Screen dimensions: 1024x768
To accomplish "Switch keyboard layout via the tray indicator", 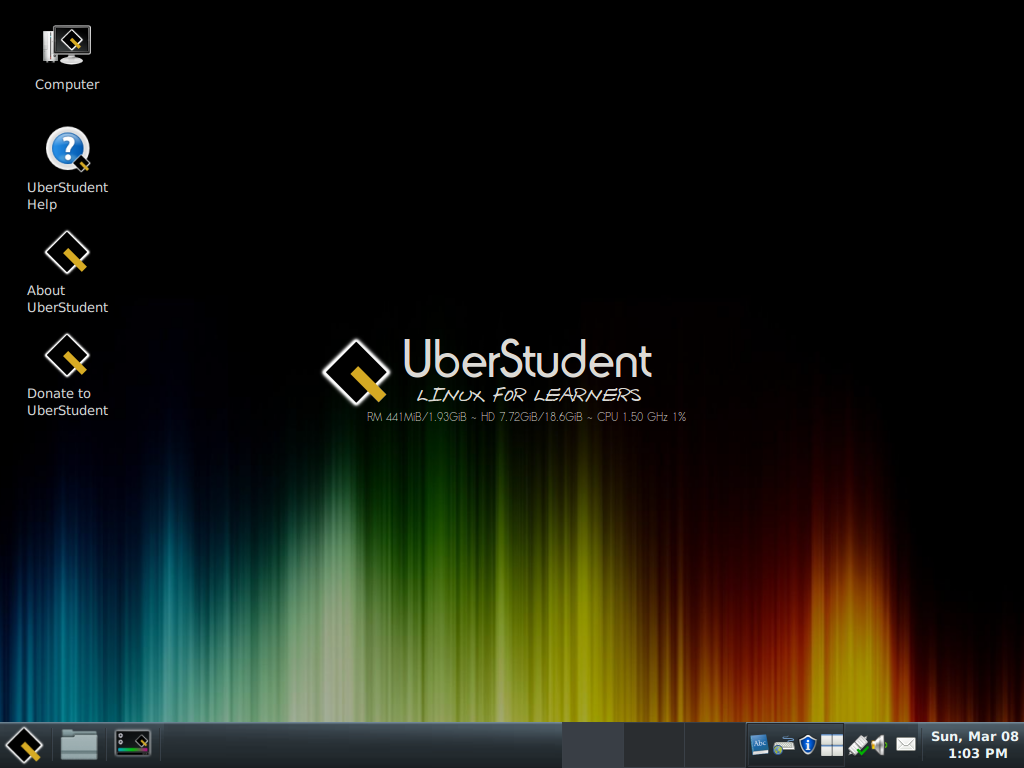I will coord(784,745).
